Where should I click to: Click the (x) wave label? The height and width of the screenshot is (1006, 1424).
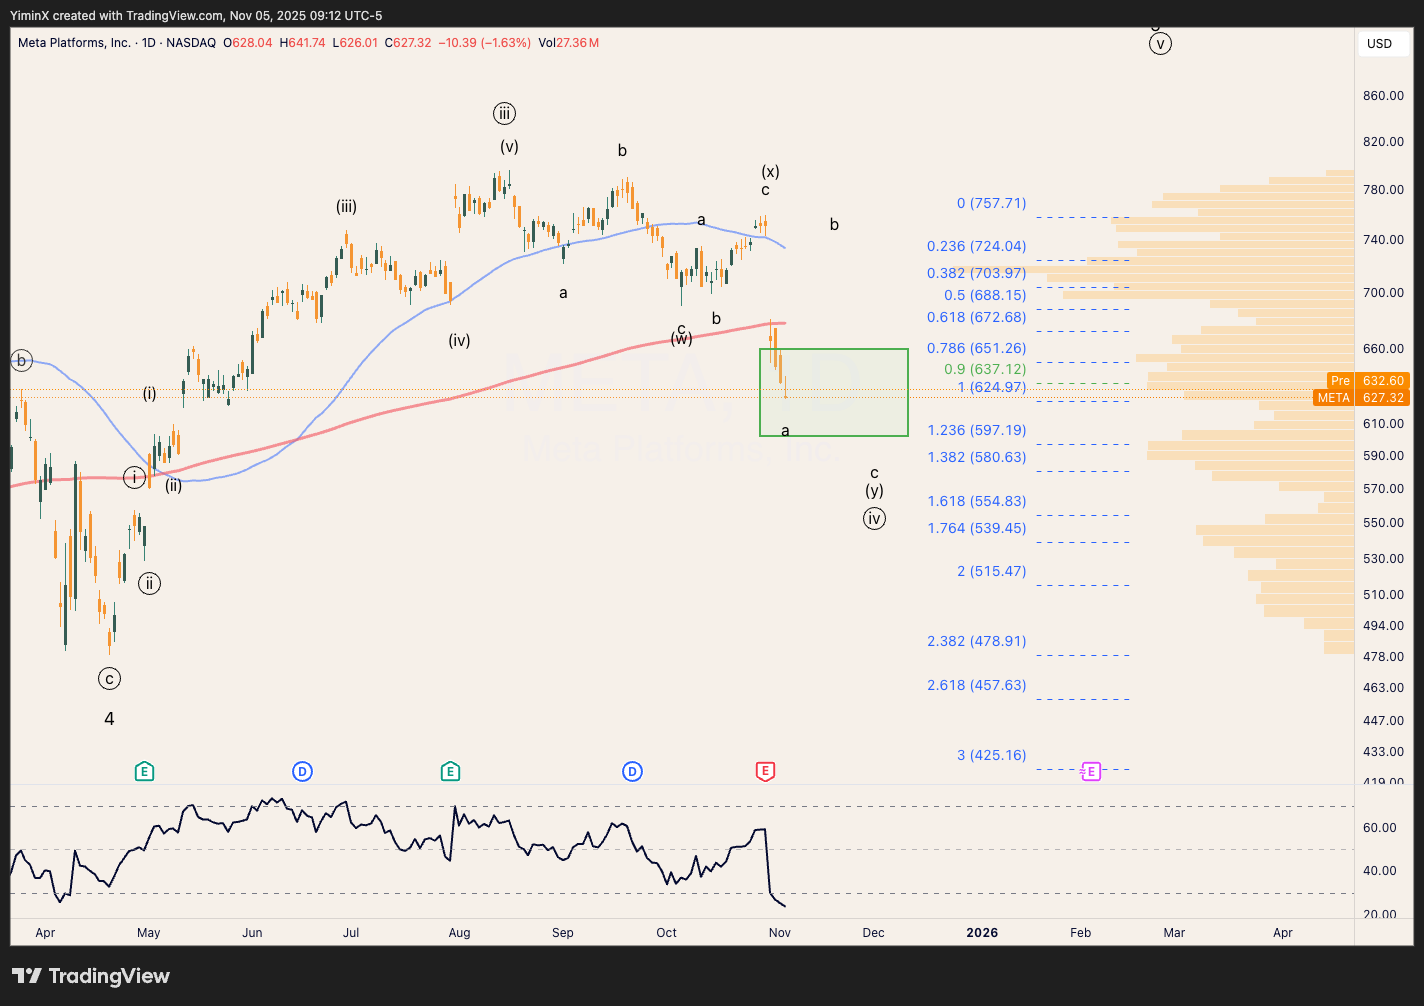[x=770, y=171]
